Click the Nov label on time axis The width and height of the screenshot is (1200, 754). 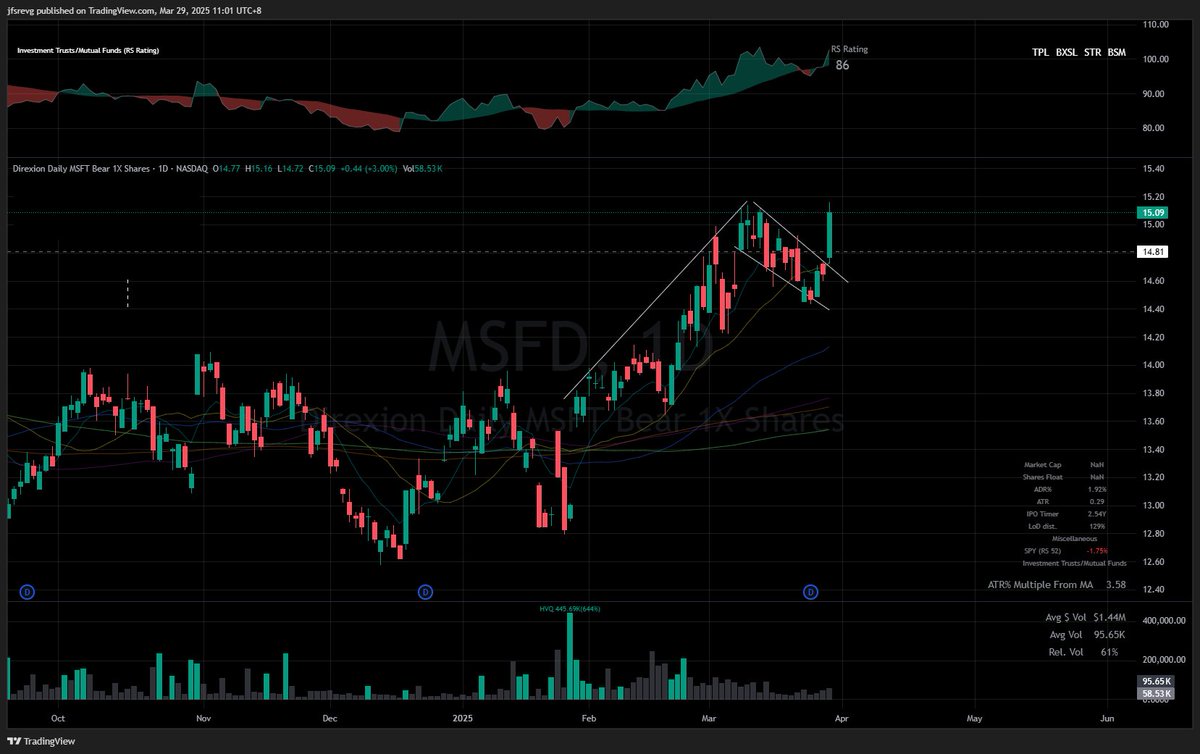coord(203,718)
